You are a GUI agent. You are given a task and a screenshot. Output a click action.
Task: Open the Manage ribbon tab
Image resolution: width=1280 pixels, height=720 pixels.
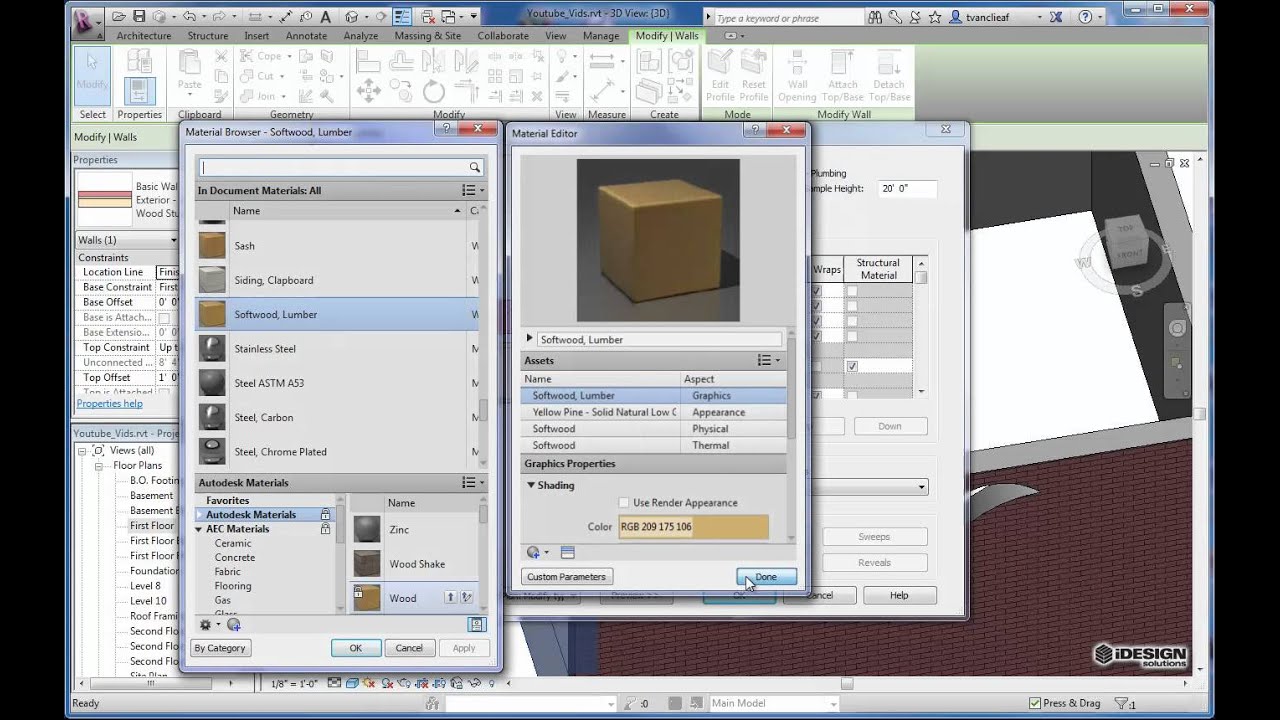[601, 36]
